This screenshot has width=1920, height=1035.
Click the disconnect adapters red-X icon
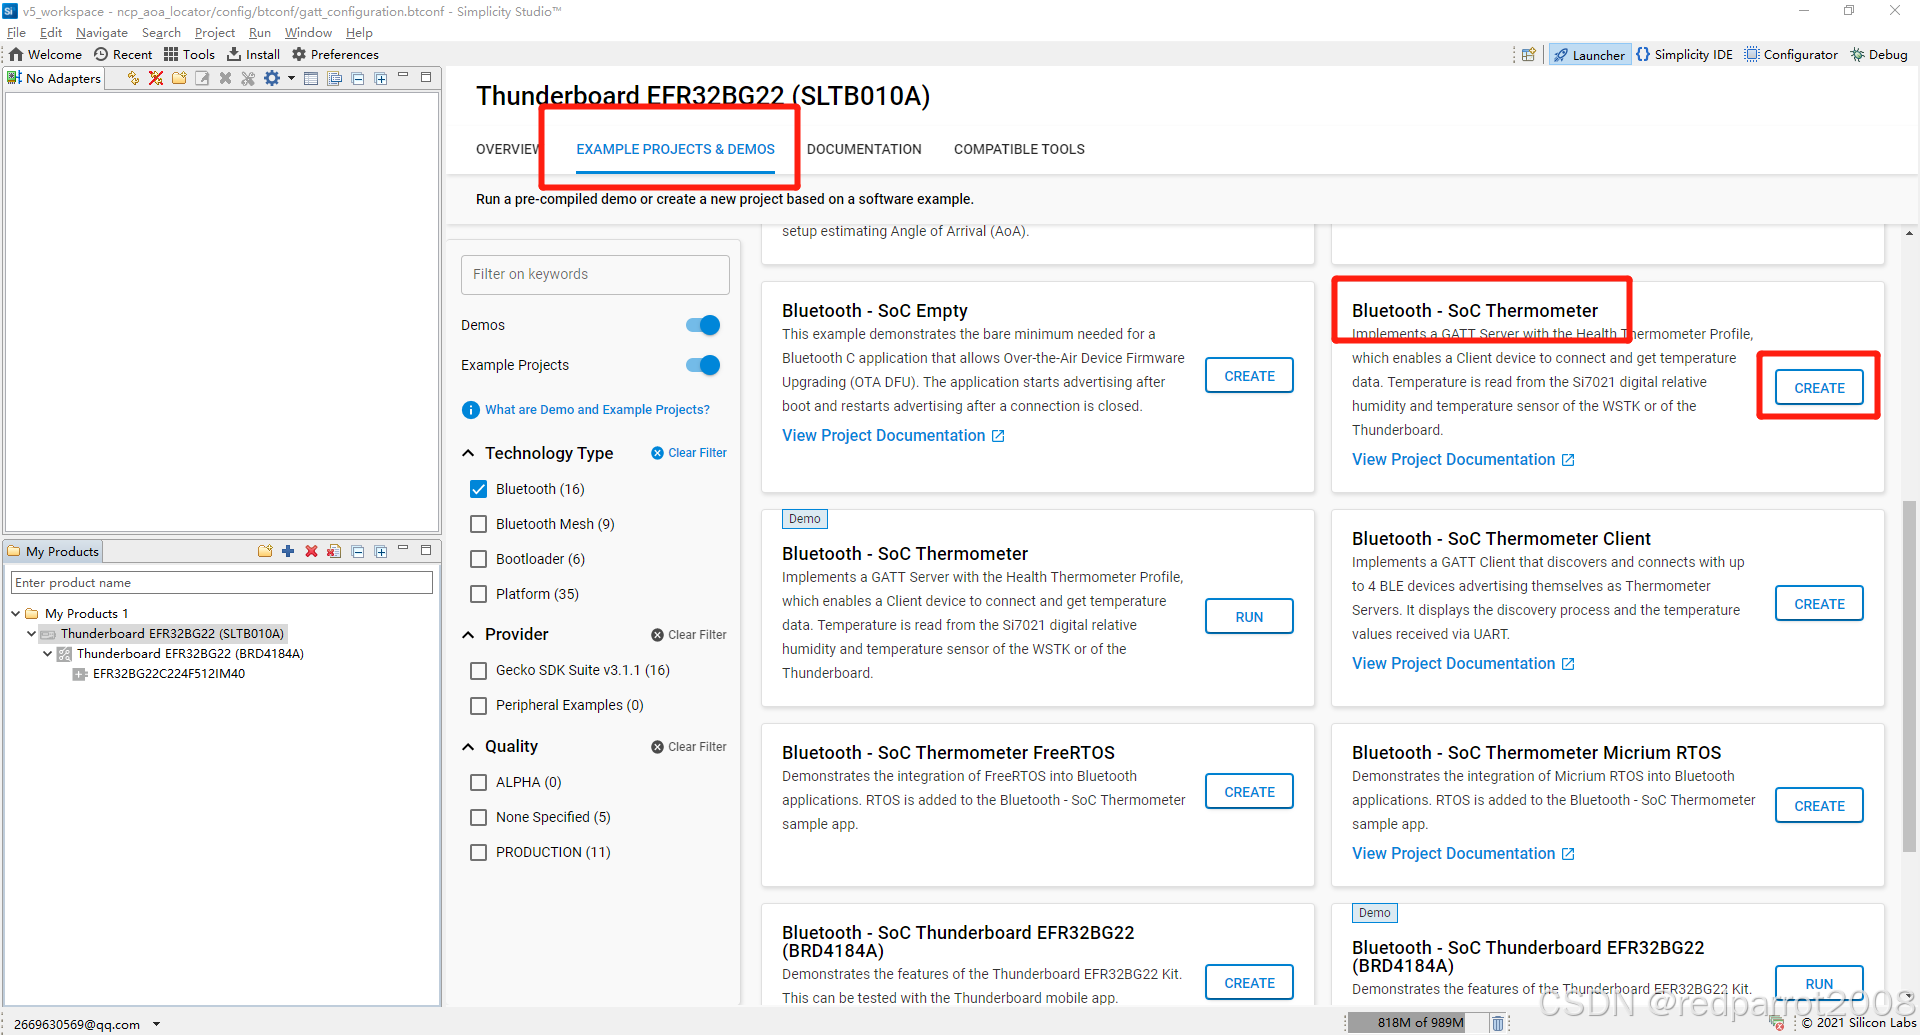pyautogui.click(x=156, y=78)
